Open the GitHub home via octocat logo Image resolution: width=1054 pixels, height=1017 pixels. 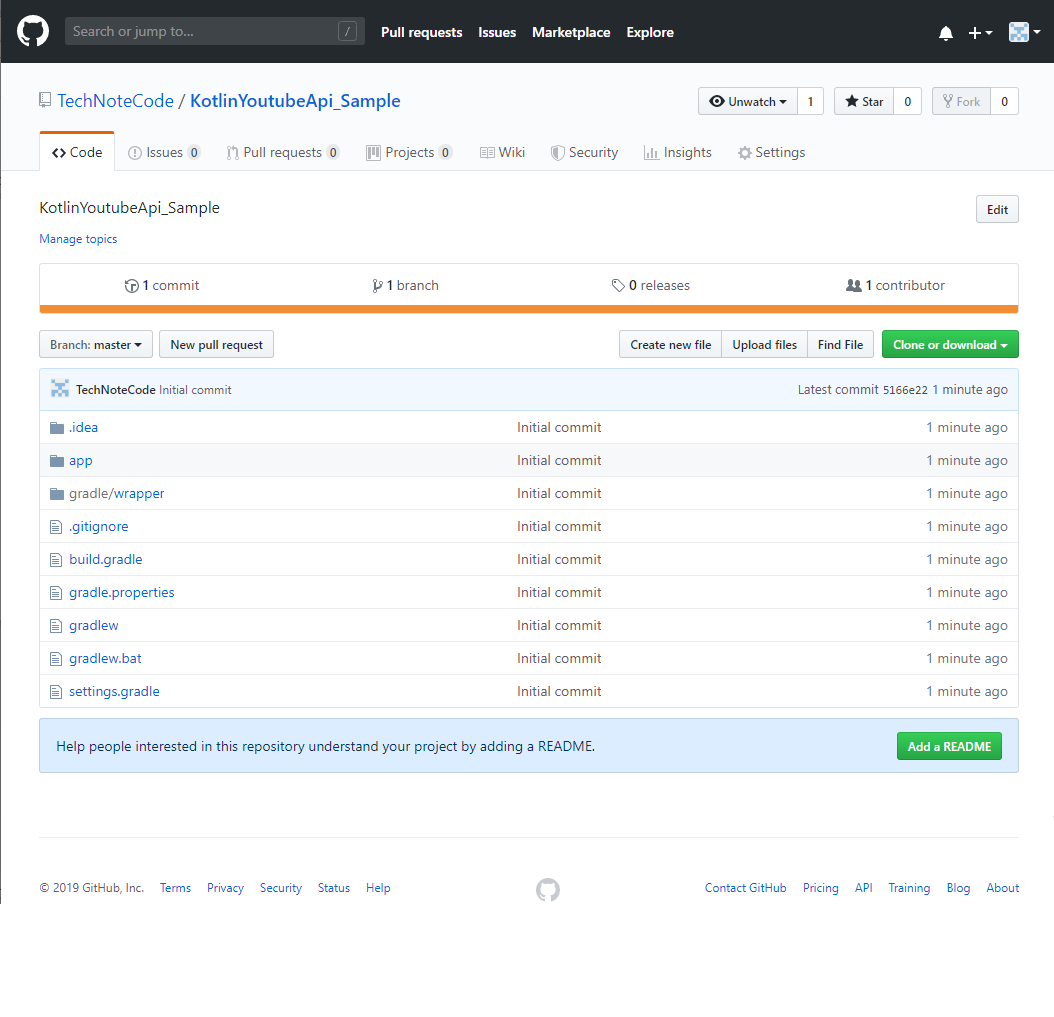tap(32, 31)
